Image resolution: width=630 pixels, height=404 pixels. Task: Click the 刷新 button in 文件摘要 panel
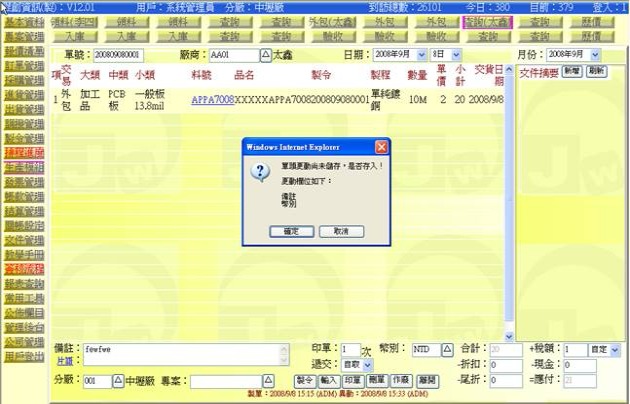pyautogui.click(x=596, y=72)
